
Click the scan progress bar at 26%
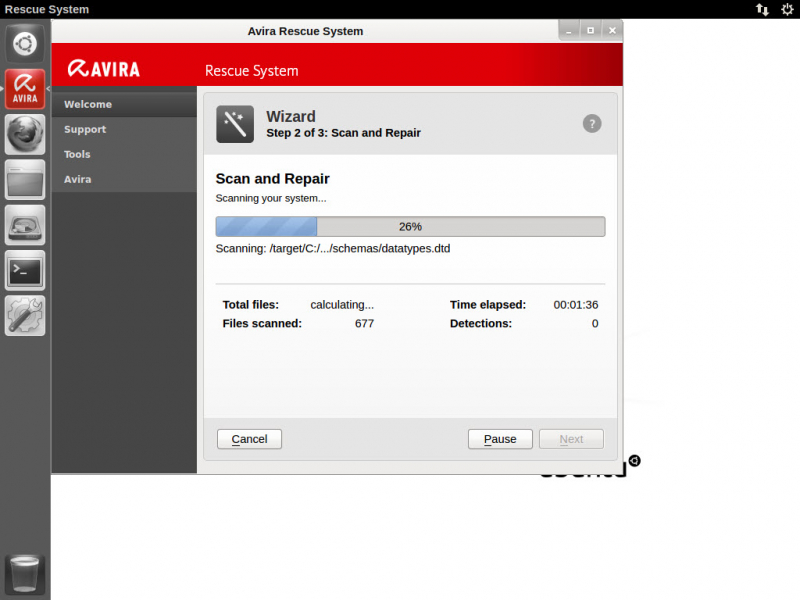(x=410, y=227)
